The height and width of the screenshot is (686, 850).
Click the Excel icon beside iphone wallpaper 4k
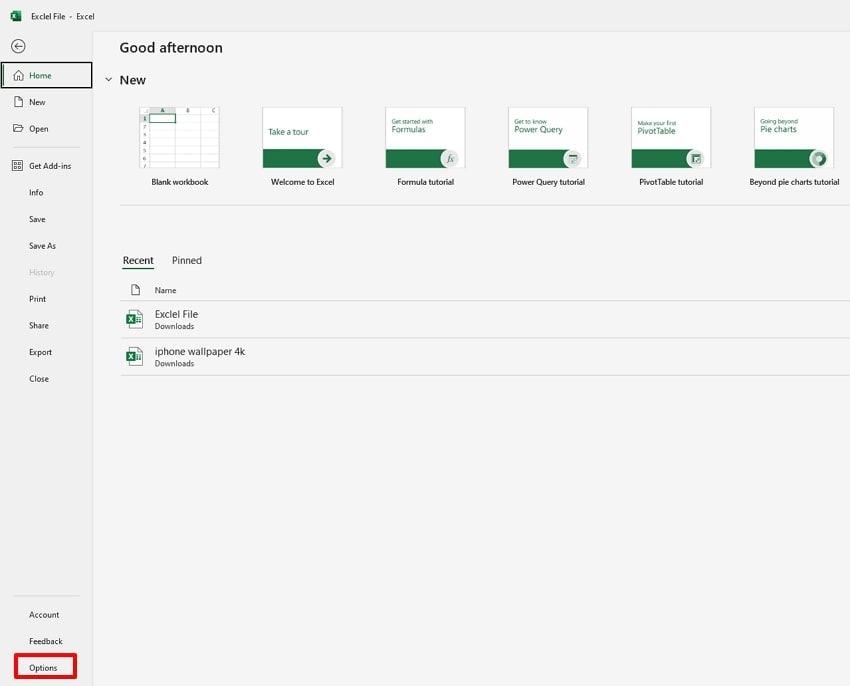point(134,357)
